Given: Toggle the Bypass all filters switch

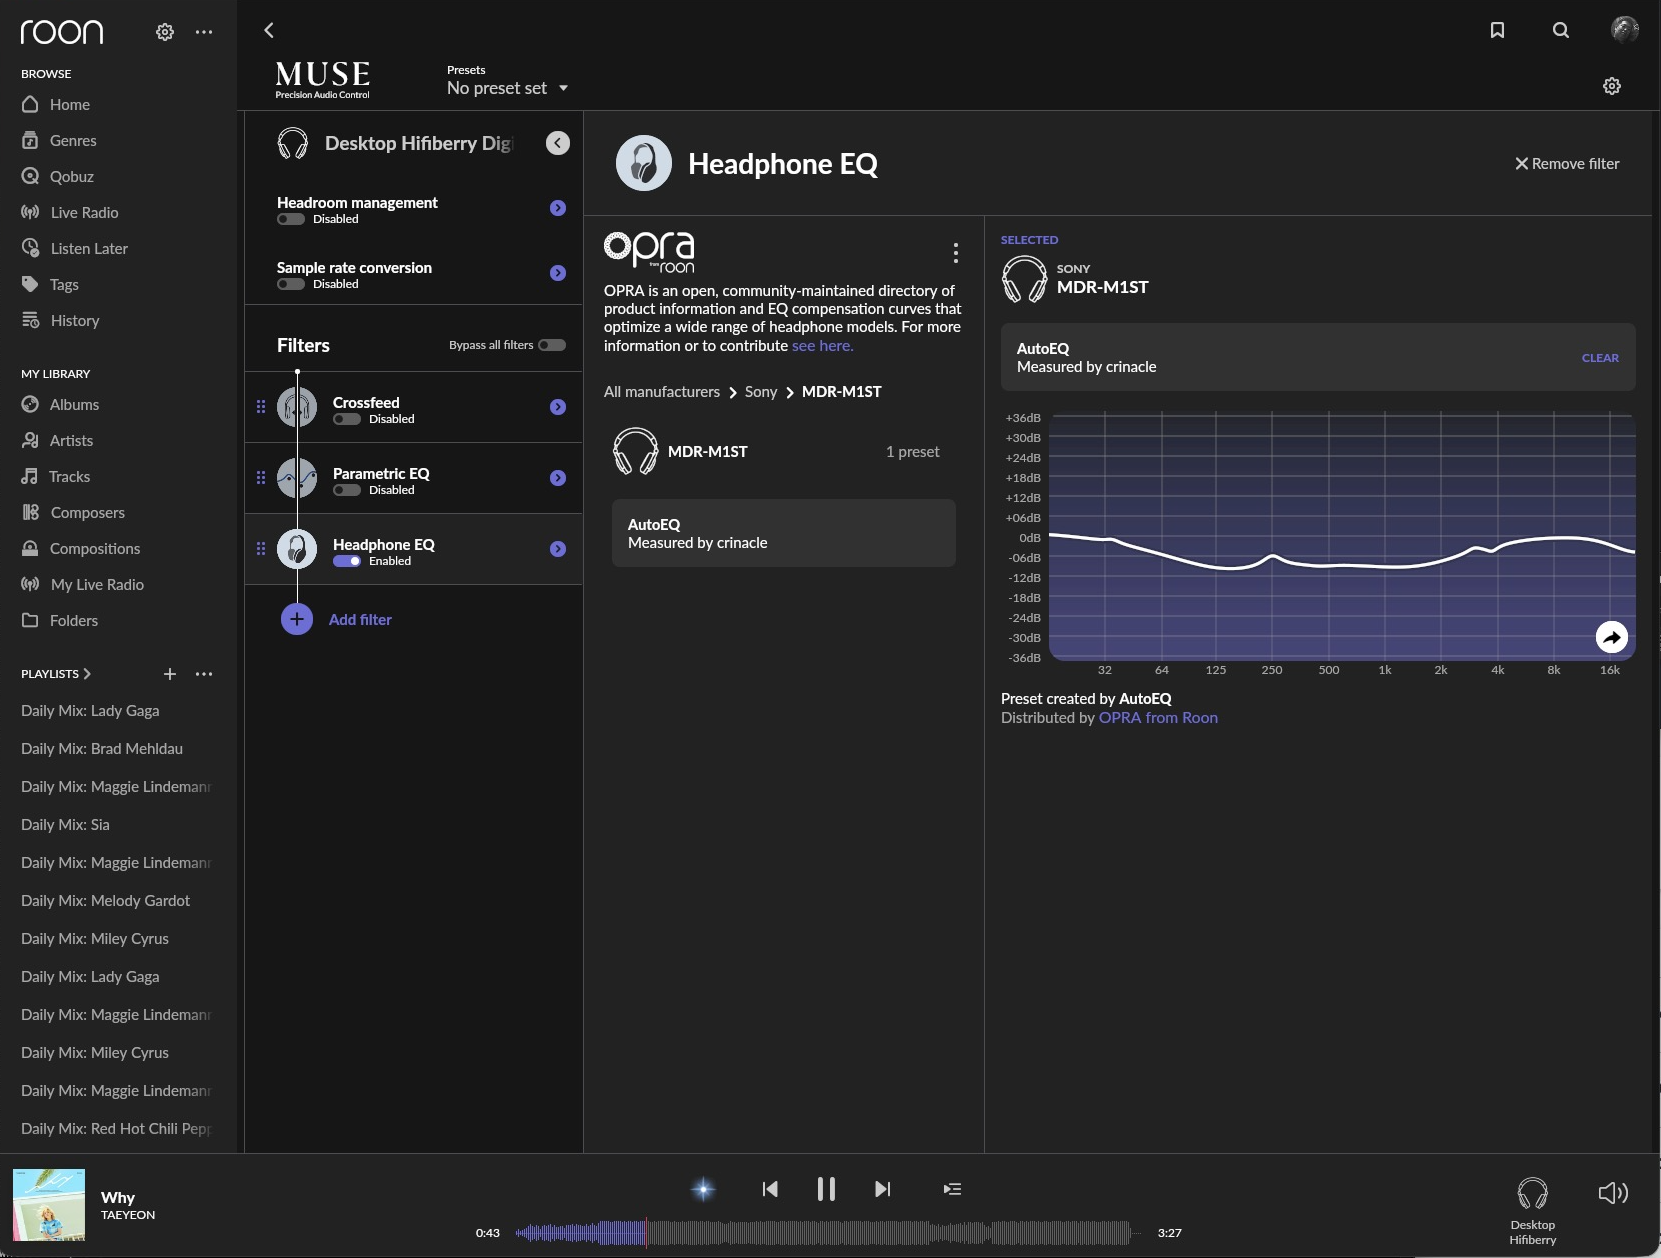Looking at the screenshot, I should 552,345.
